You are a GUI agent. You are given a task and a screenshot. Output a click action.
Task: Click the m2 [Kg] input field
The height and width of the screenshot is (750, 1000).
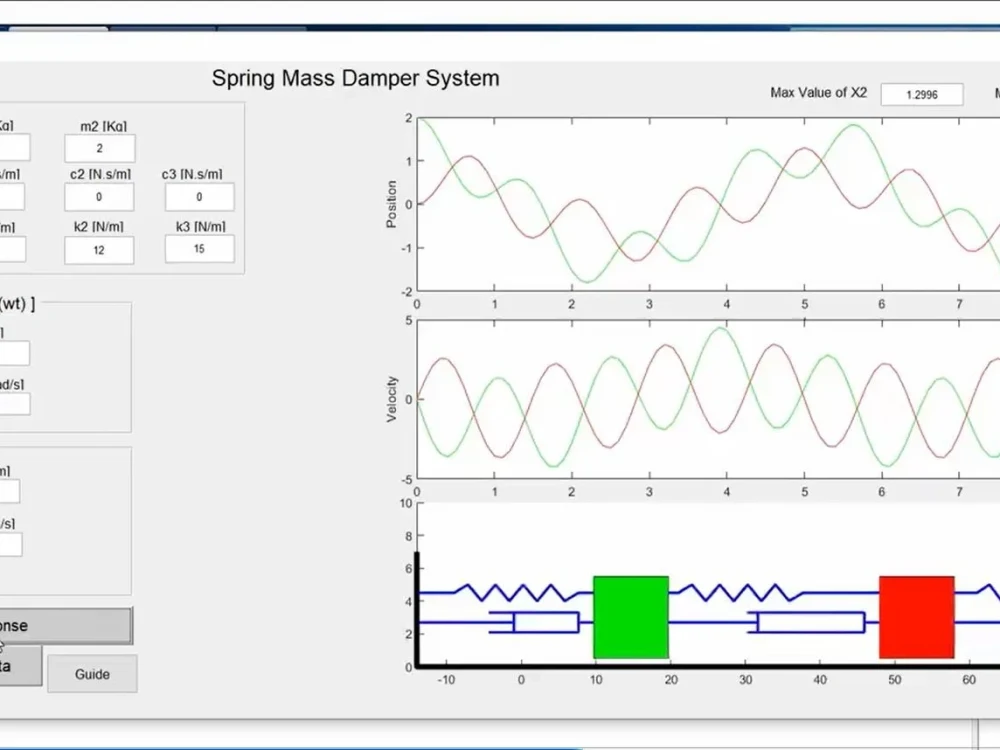pyautogui.click(x=101, y=147)
